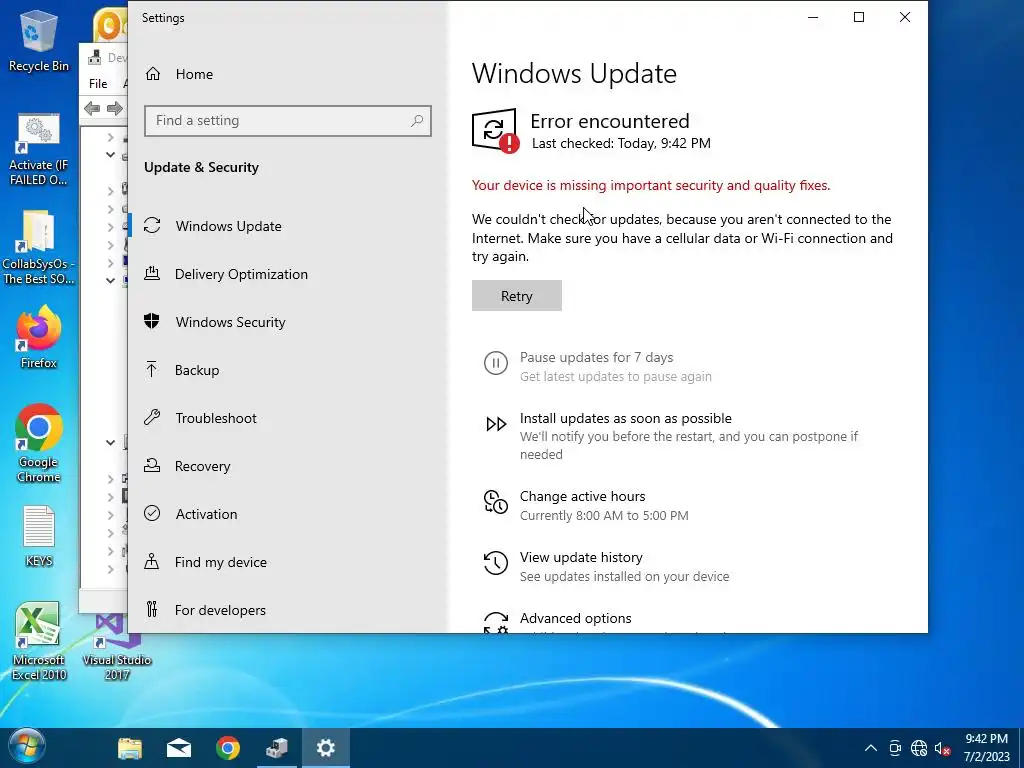
Task: Launch Chrome from taskbar
Action: pos(228,748)
